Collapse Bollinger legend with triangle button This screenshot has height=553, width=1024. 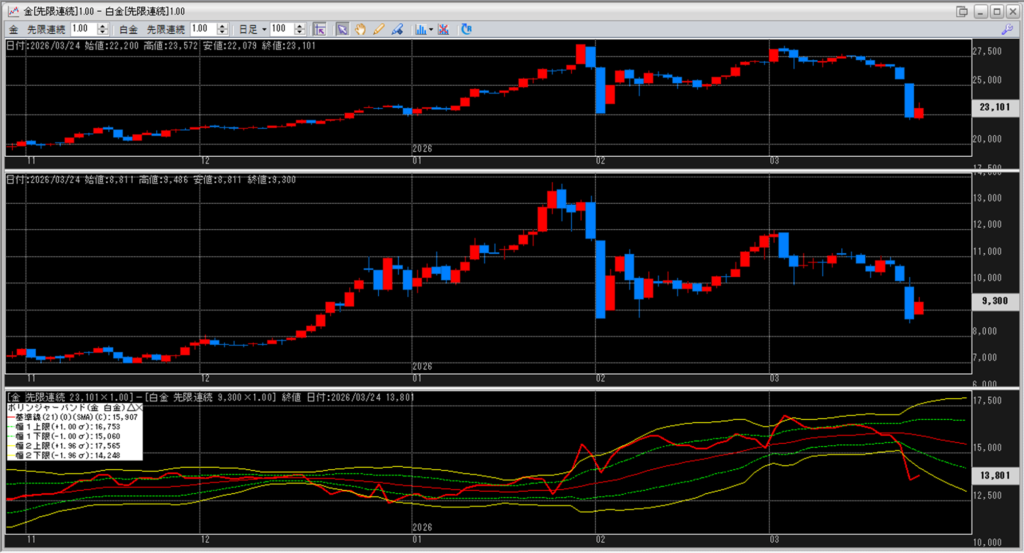[130, 408]
